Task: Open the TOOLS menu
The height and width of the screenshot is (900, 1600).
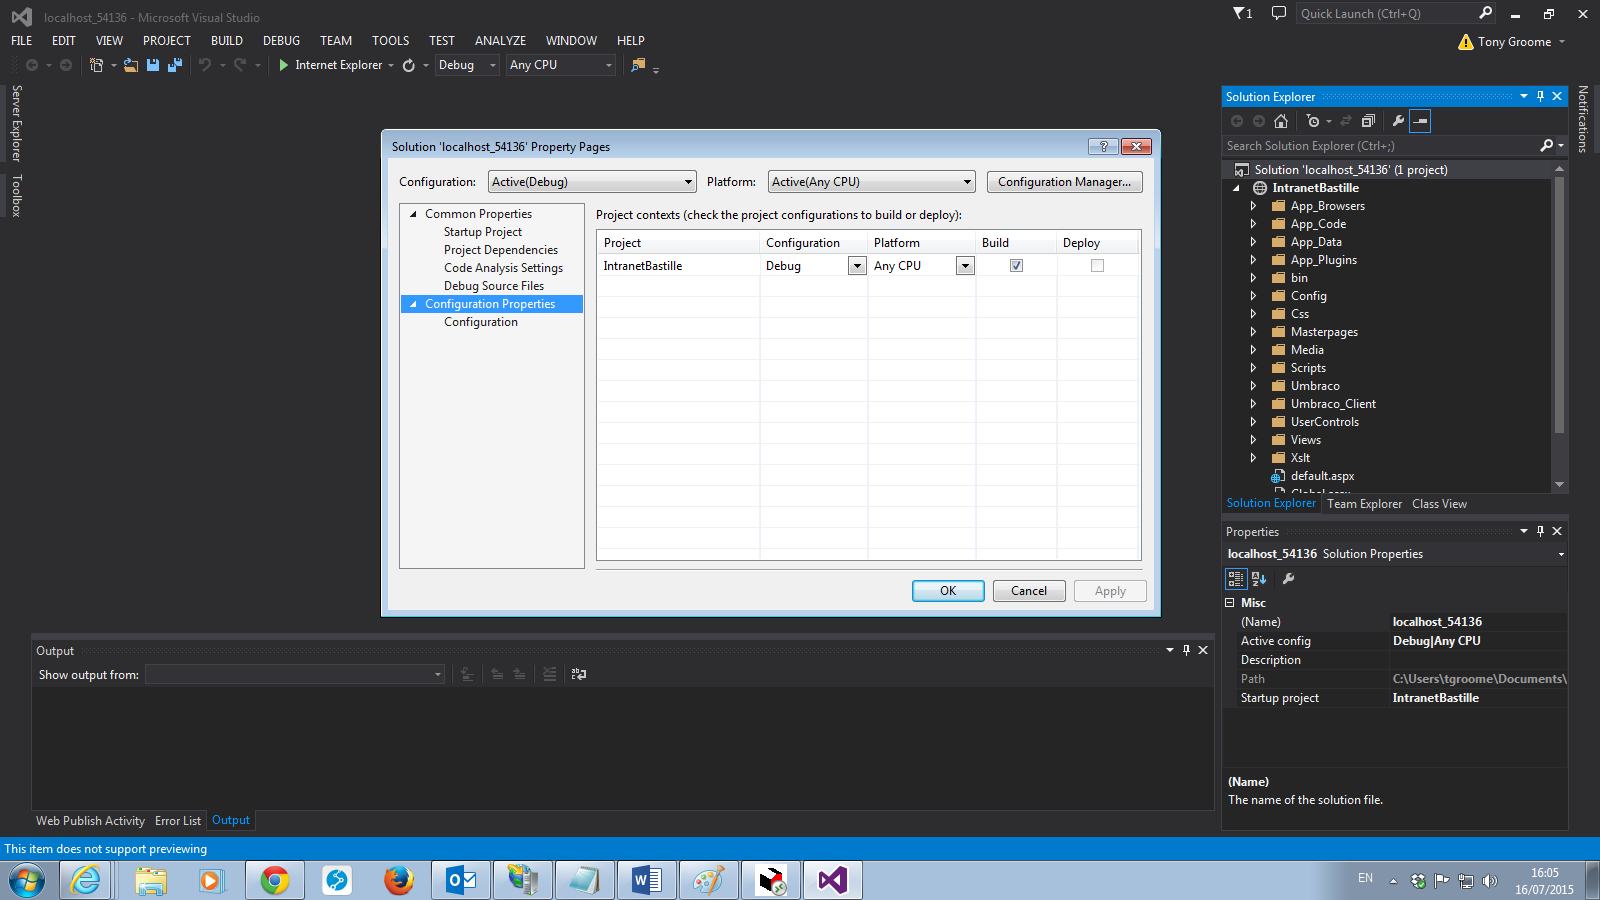Action: pos(391,41)
